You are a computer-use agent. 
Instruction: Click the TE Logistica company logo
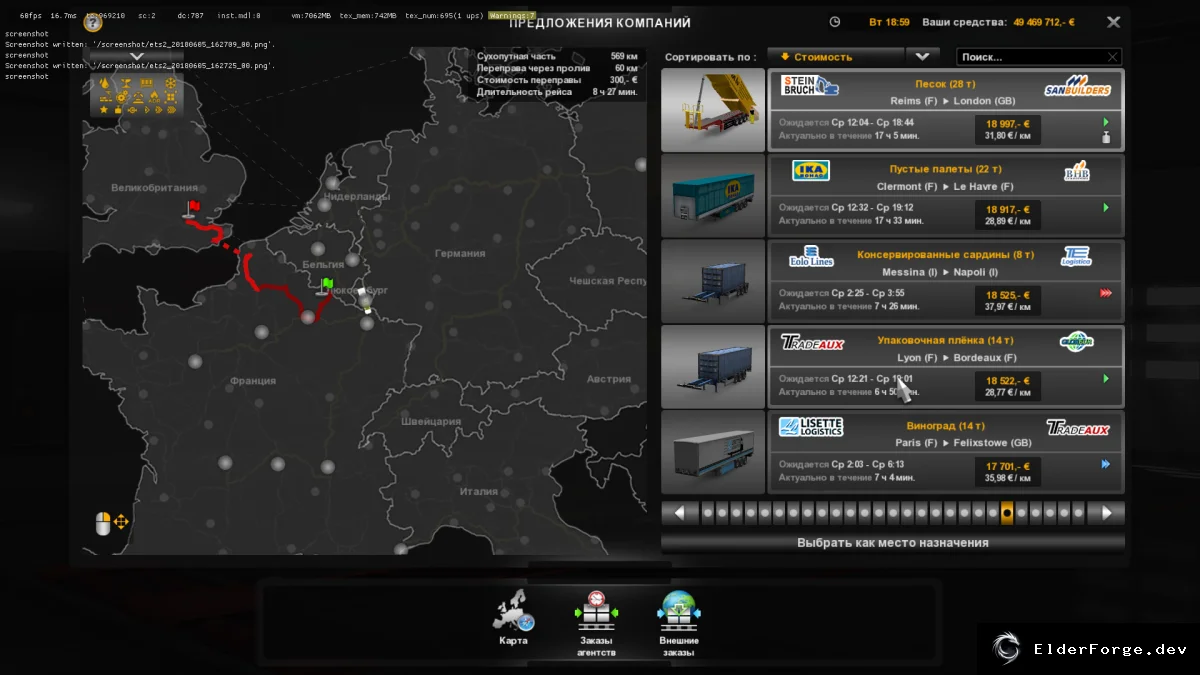(1076, 257)
